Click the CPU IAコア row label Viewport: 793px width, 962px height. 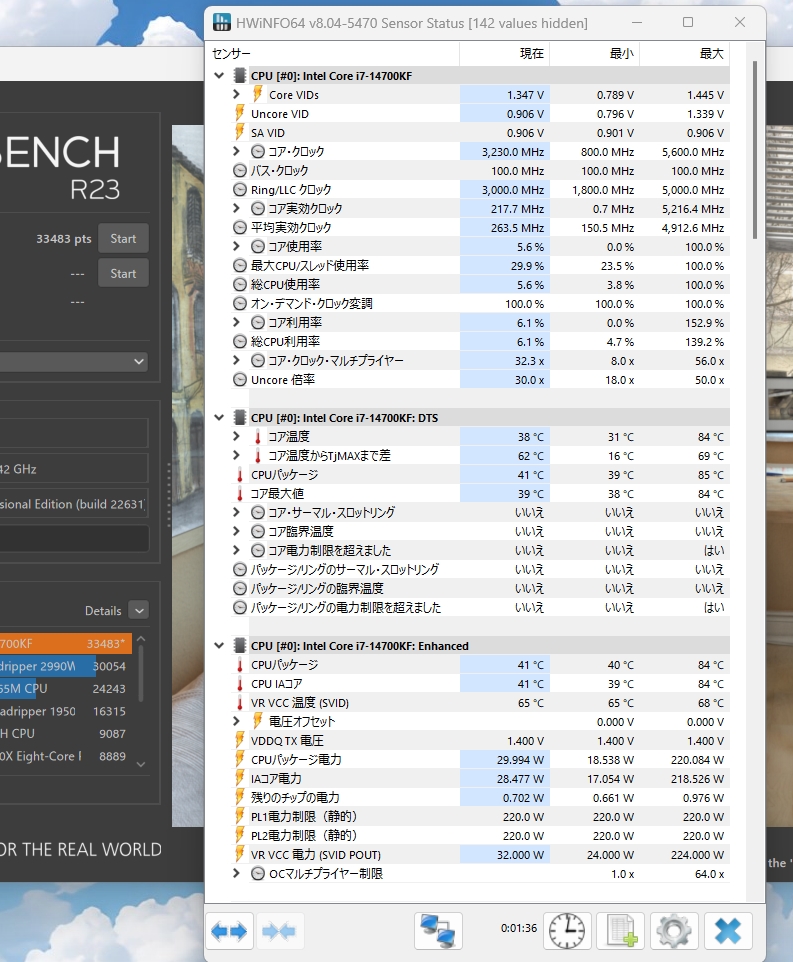pos(276,683)
